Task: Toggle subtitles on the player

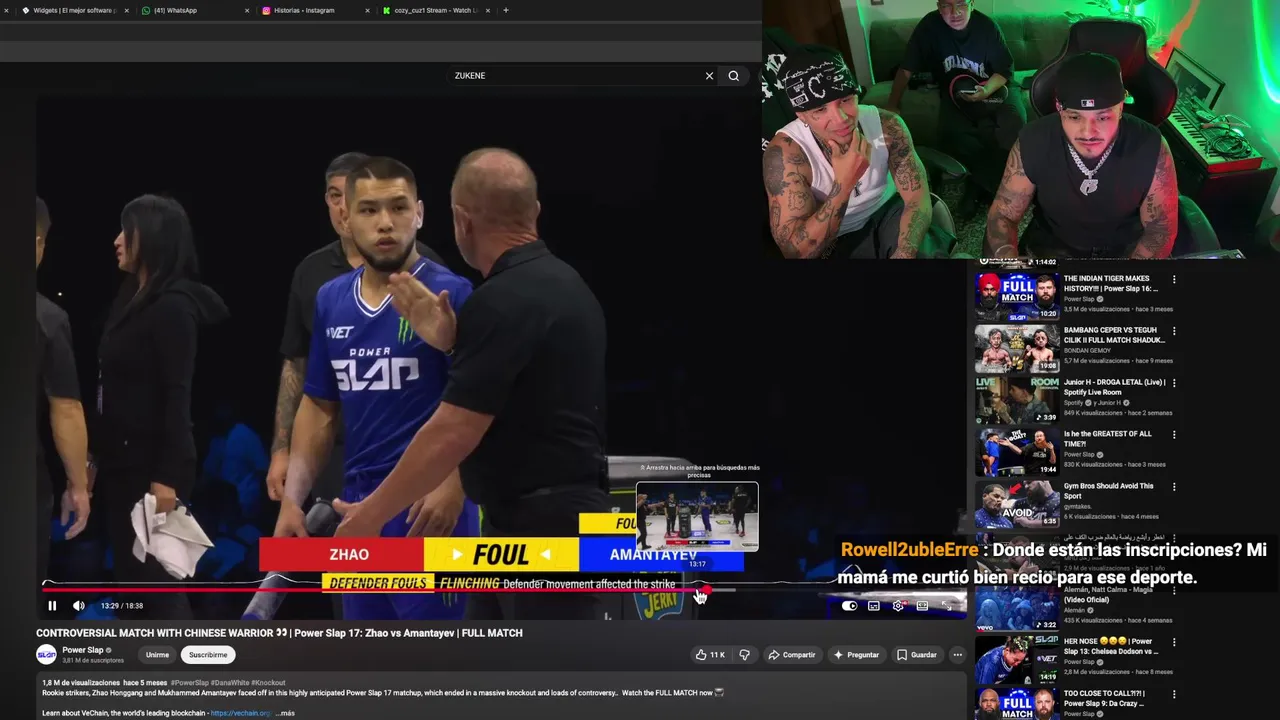Action: (x=874, y=606)
